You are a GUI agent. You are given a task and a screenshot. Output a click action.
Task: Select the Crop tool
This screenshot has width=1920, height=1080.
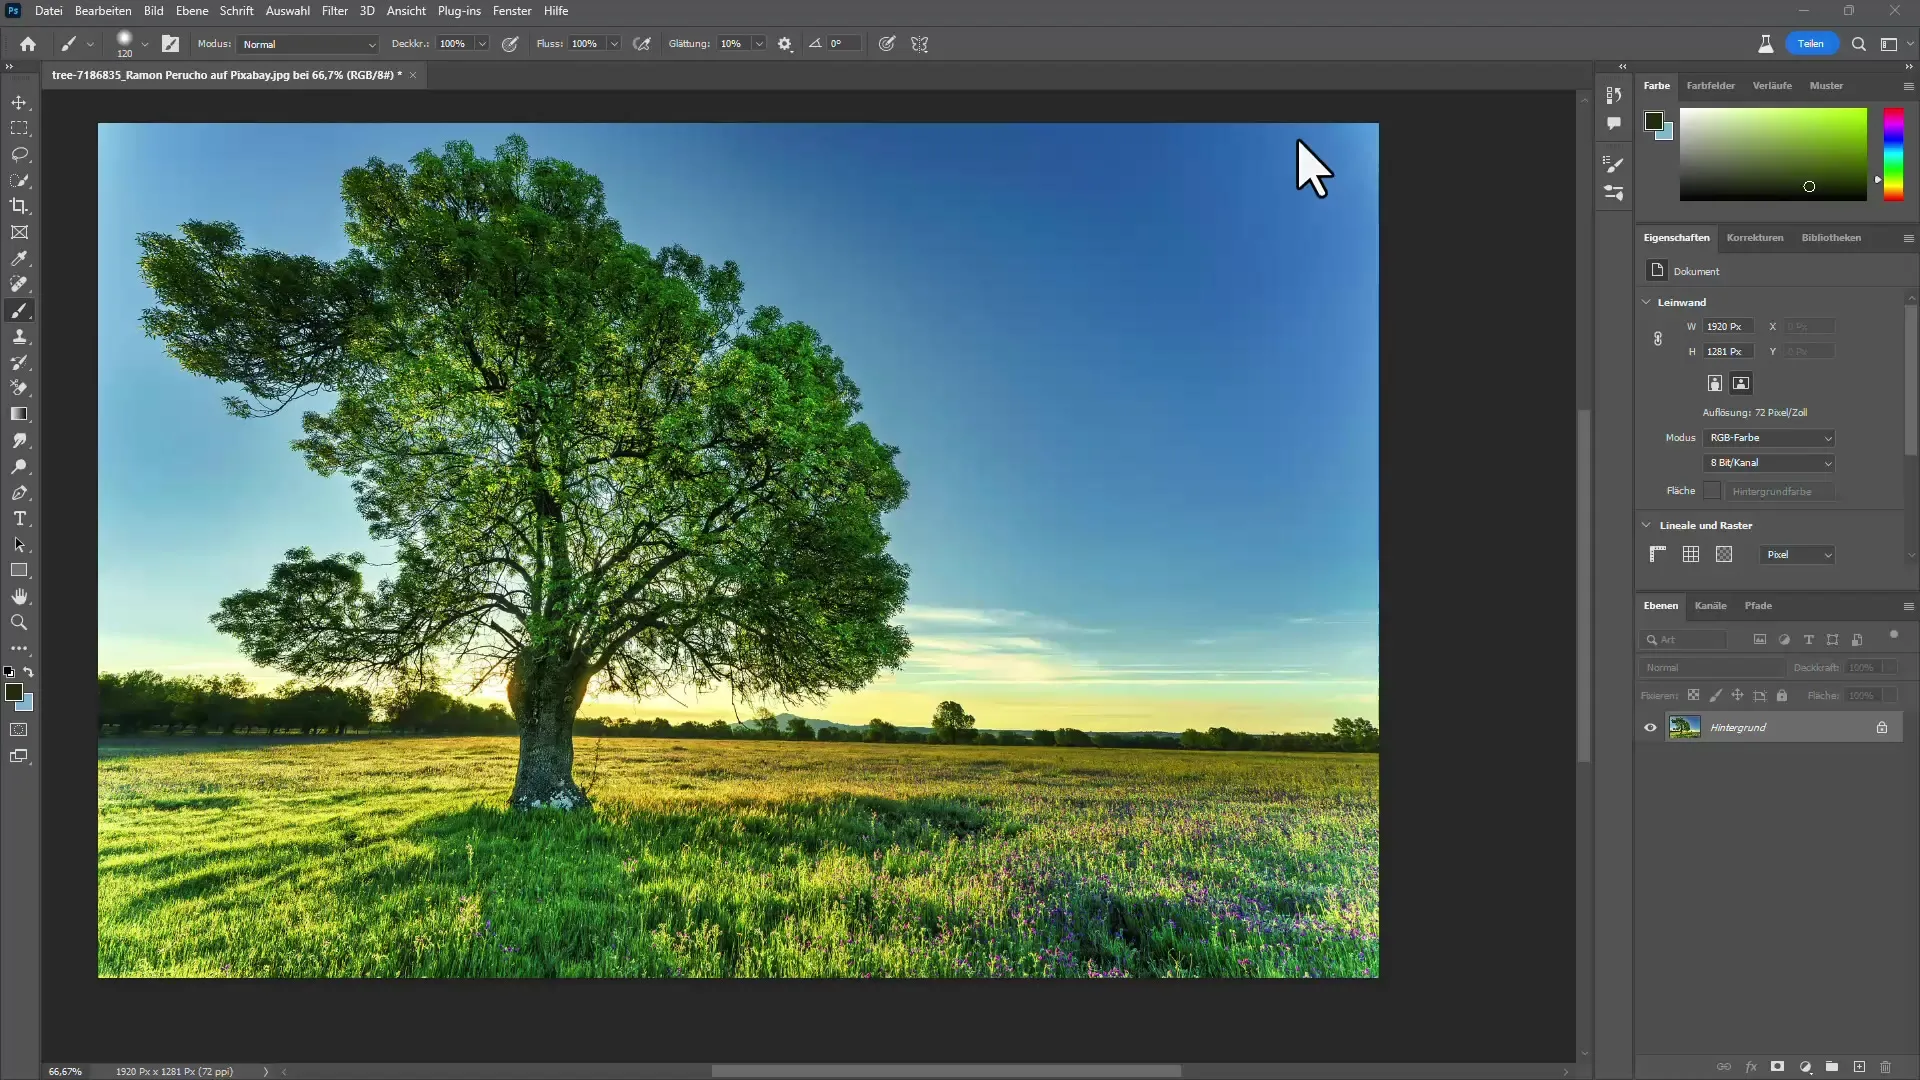coord(20,206)
